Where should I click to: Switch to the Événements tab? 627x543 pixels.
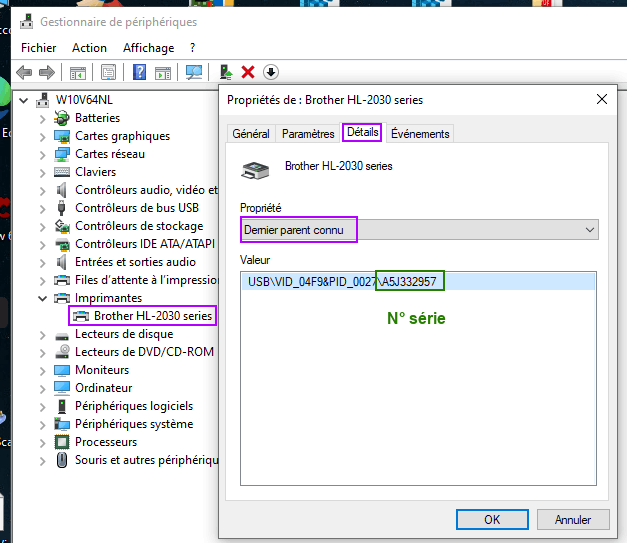[420, 134]
